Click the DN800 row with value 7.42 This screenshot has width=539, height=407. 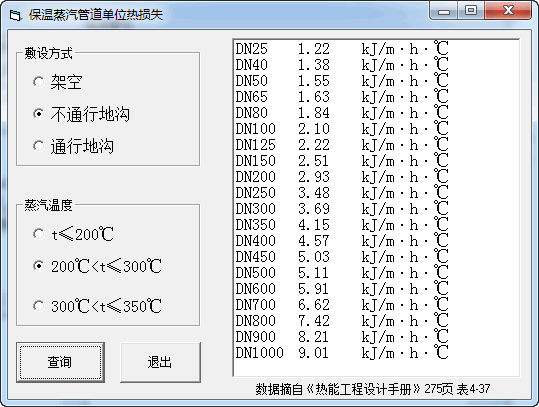tap(342, 320)
